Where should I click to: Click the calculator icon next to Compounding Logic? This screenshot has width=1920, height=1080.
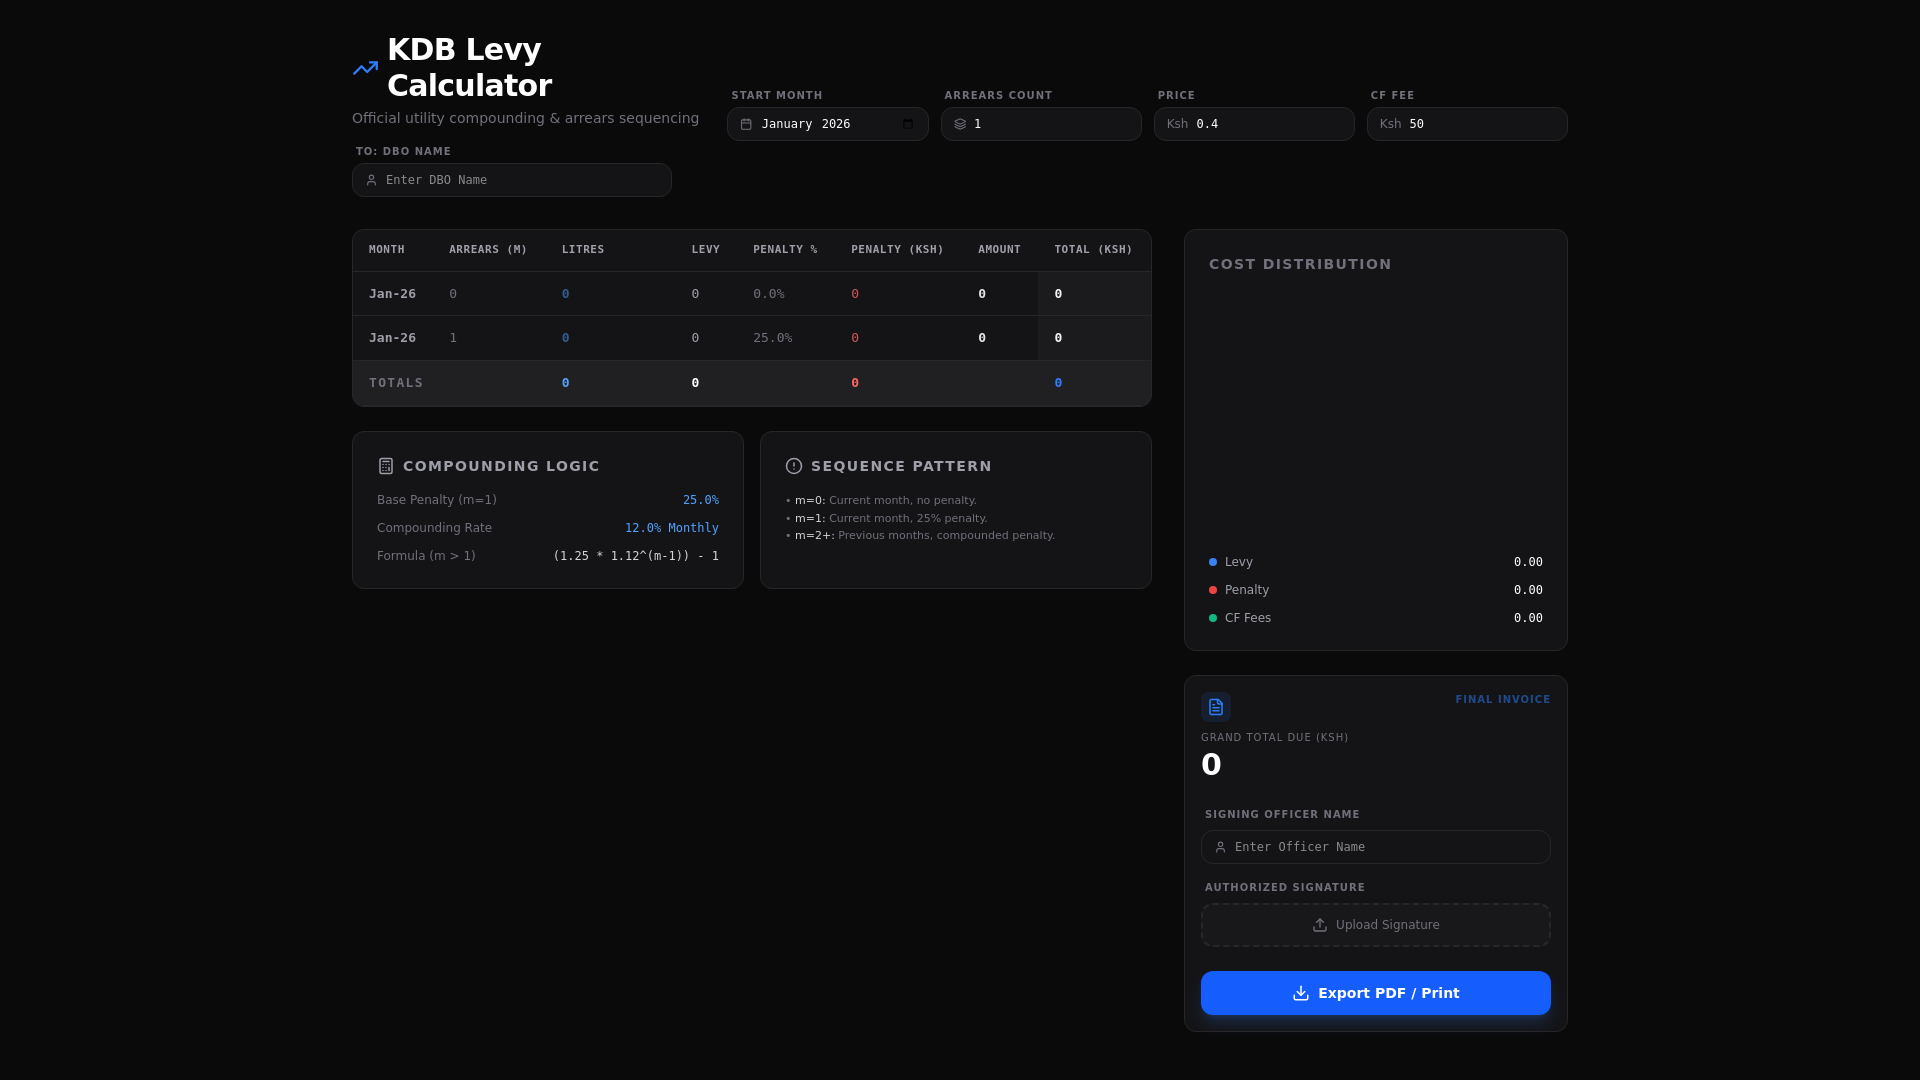386,466
